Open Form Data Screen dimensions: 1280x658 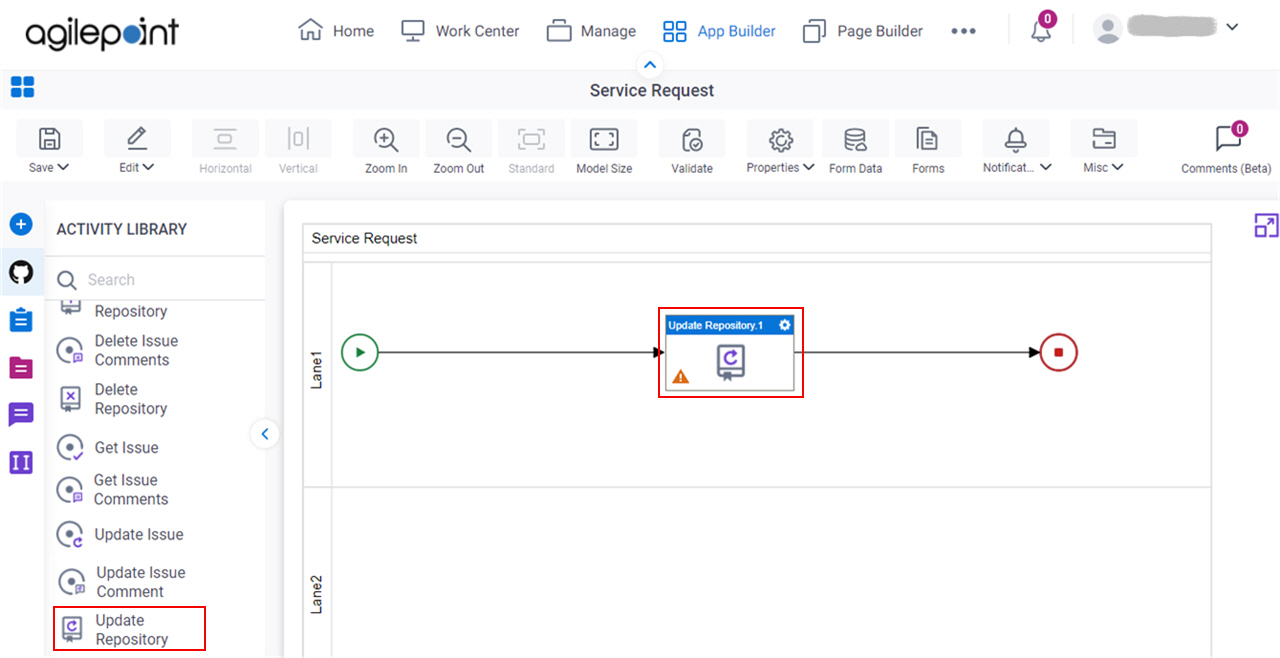click(x=855, y=148)
